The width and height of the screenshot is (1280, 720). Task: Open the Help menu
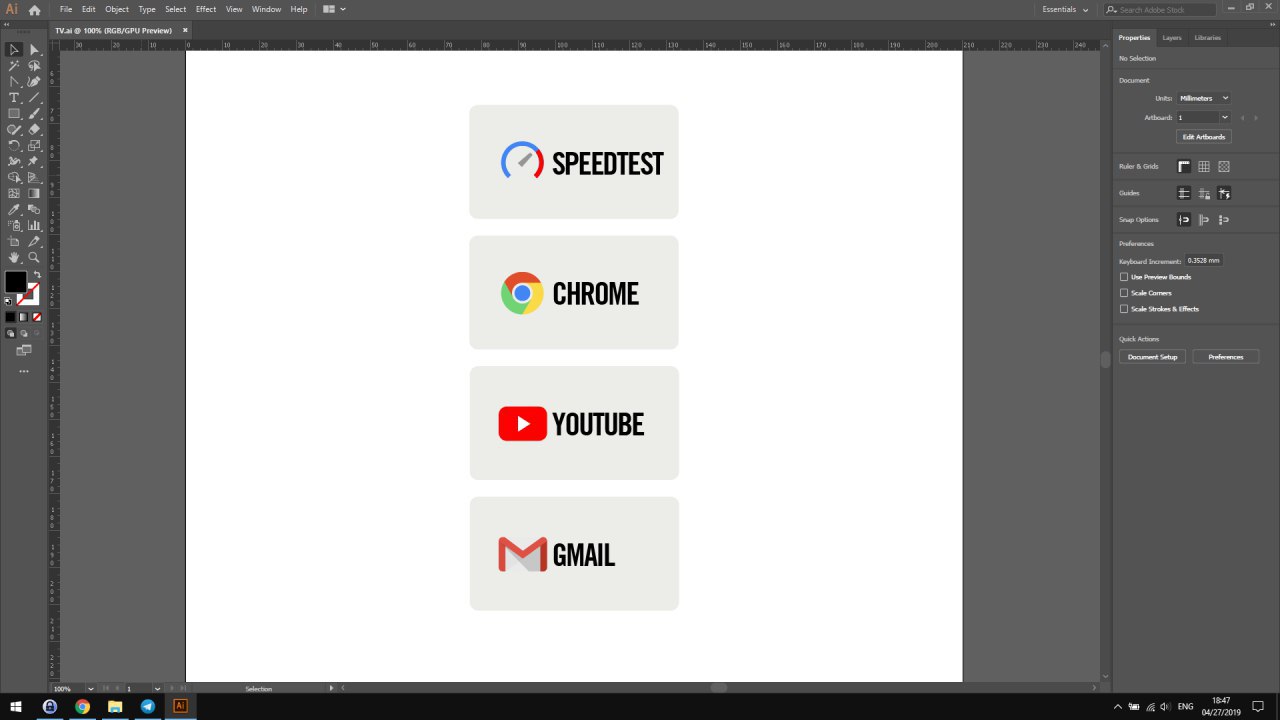point(299,9)
